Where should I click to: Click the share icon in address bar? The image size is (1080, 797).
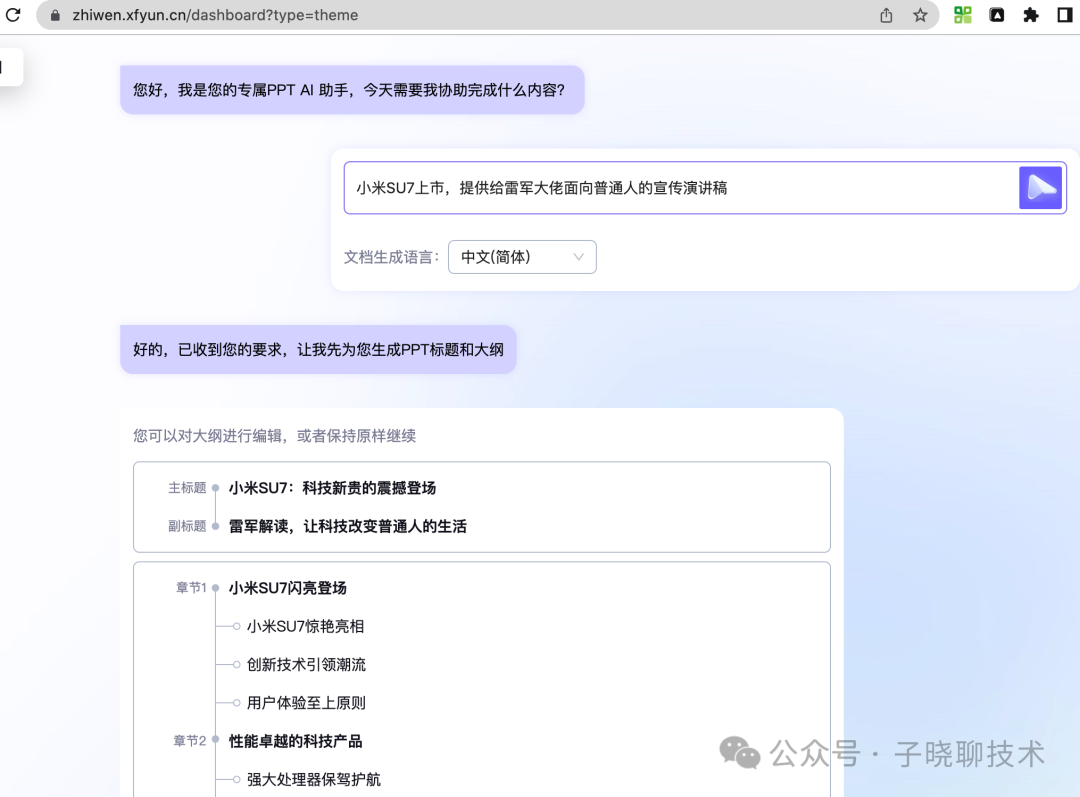(886, 15)
